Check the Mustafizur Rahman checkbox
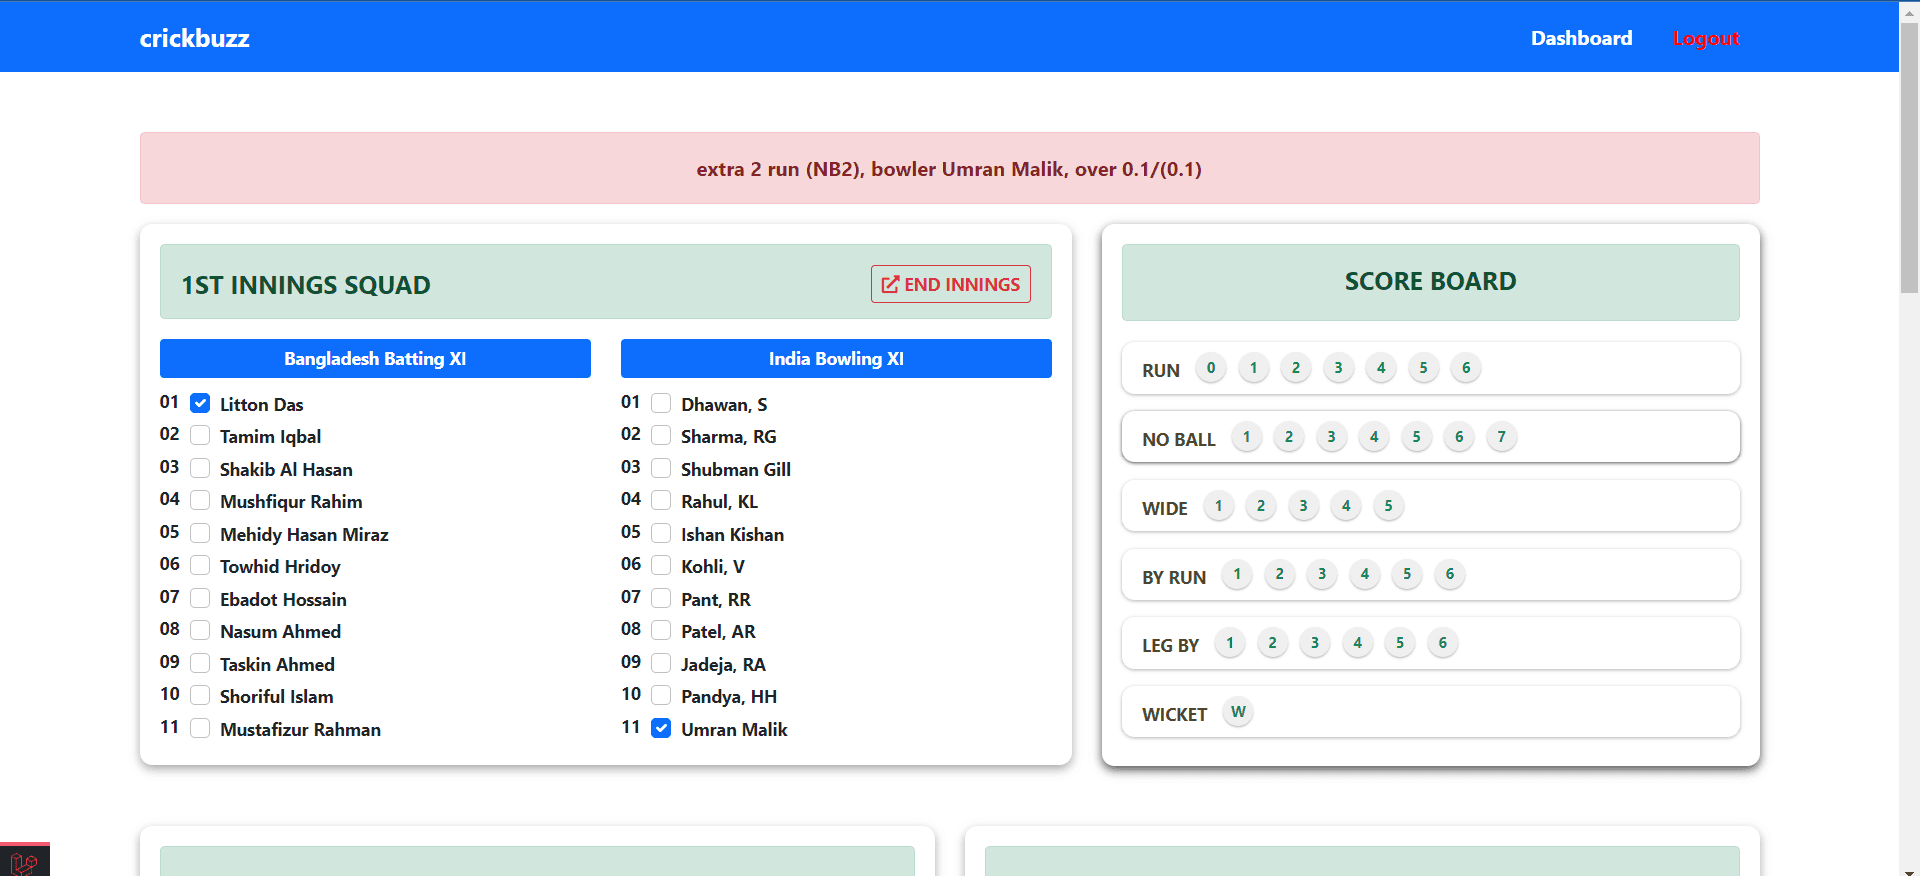 pyautogui.click(x=200, y=728)
